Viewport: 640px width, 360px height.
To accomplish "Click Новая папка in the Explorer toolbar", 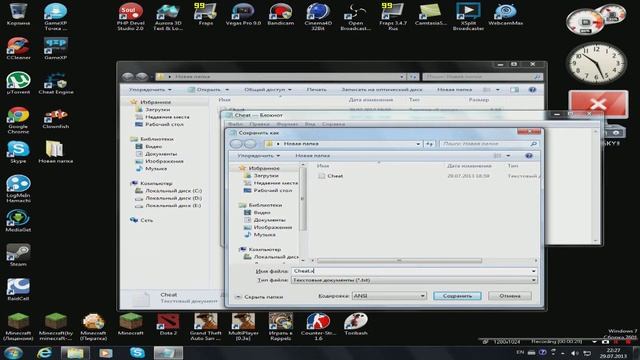I will pos(455,89).
